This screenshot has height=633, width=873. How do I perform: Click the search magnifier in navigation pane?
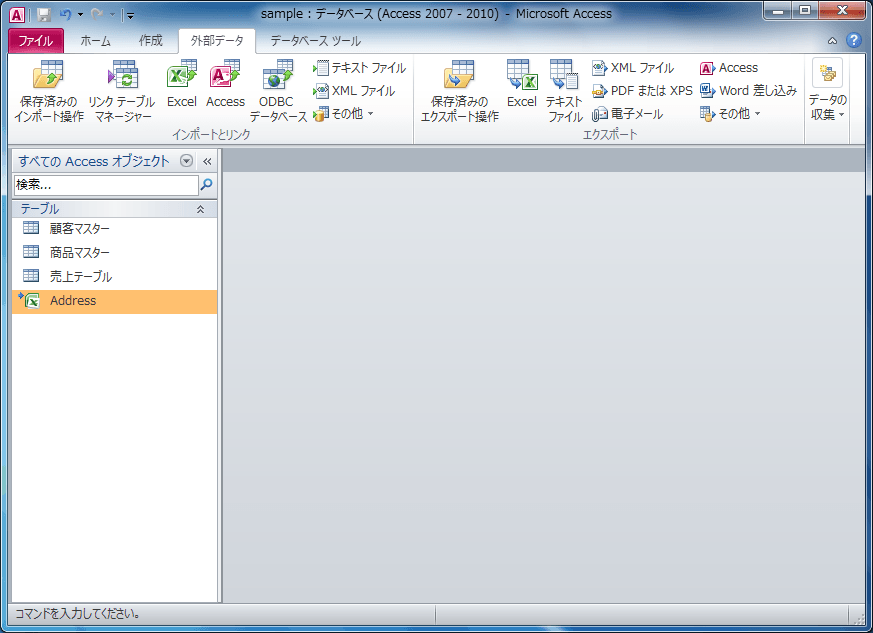click(207, 184)
